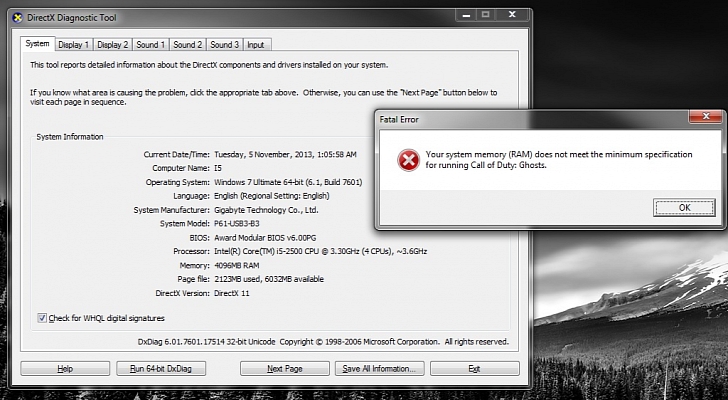Click the red error icon in the dialog
Viewport: 728px width, 400px height.
pos(407,159)
